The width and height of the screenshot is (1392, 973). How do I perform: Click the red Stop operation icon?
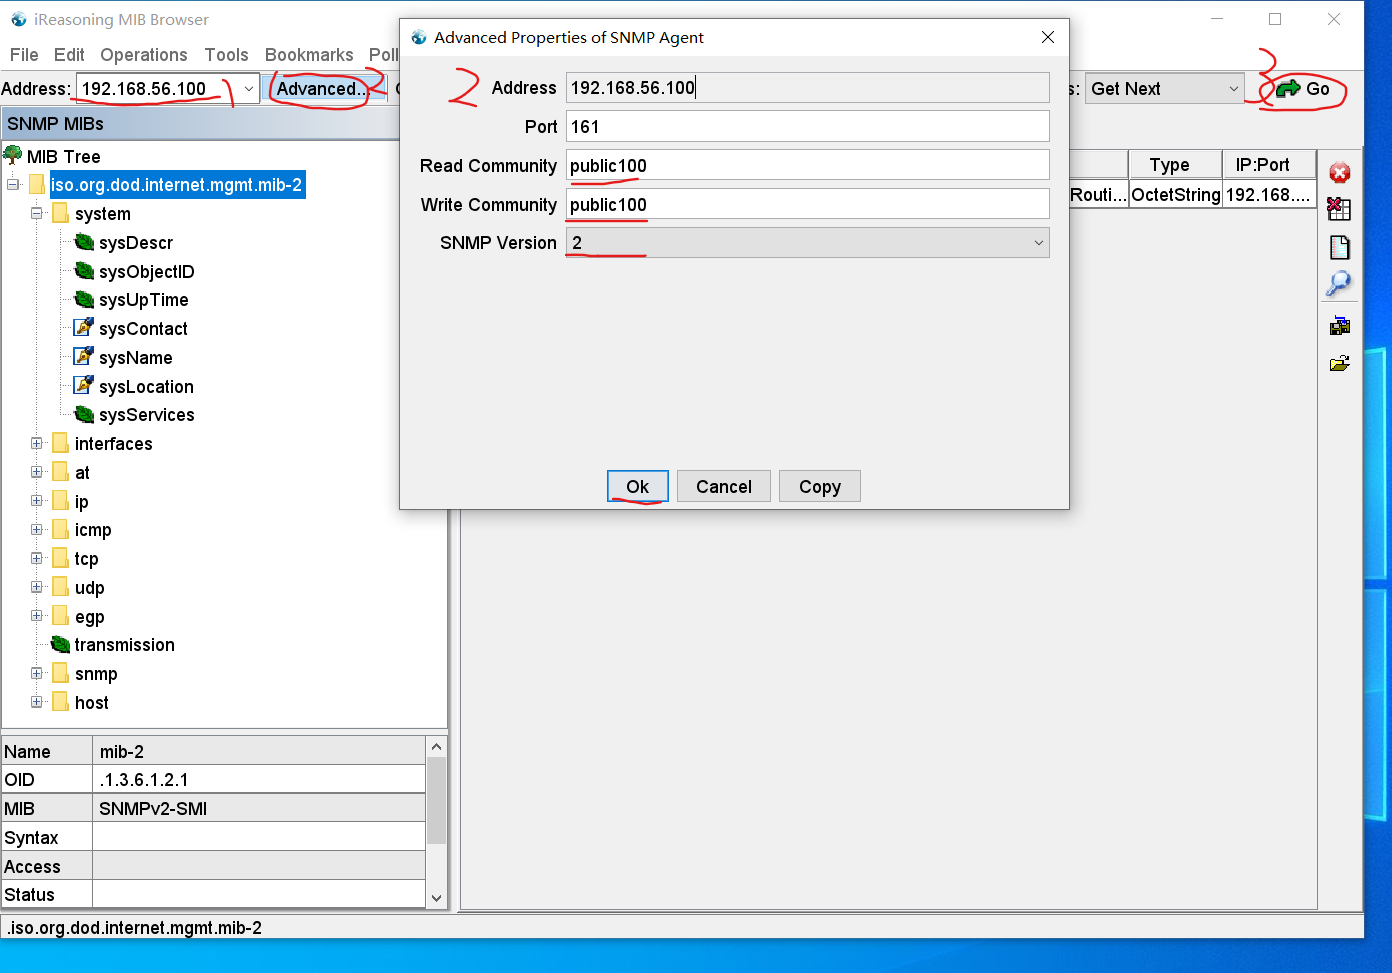point(1340,172)
